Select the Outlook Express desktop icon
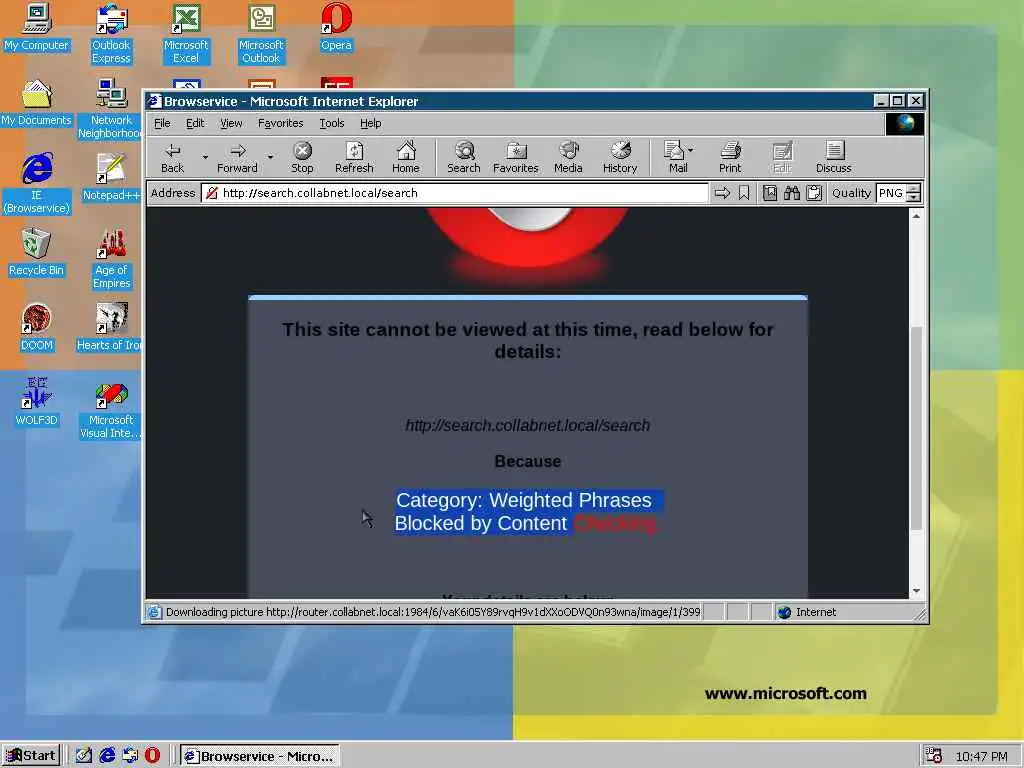Image resolution: width=1024 pixels, height=768 pixels. point(111,34)
